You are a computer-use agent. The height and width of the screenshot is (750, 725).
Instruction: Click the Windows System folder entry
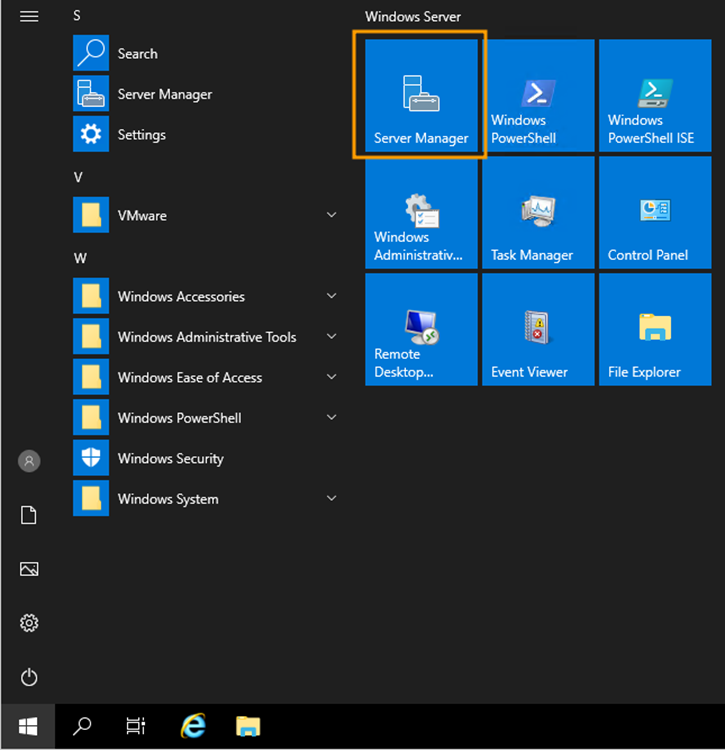coord(208,498)
